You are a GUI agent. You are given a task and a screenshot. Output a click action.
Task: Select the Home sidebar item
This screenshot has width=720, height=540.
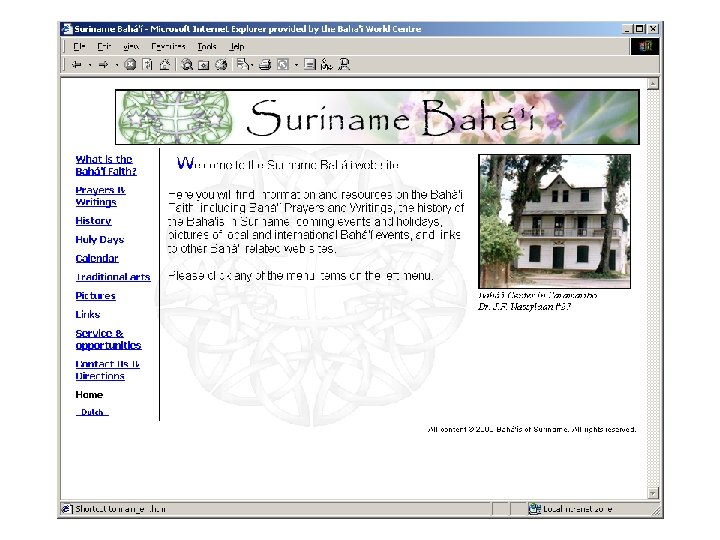click(x=89, y=395)
